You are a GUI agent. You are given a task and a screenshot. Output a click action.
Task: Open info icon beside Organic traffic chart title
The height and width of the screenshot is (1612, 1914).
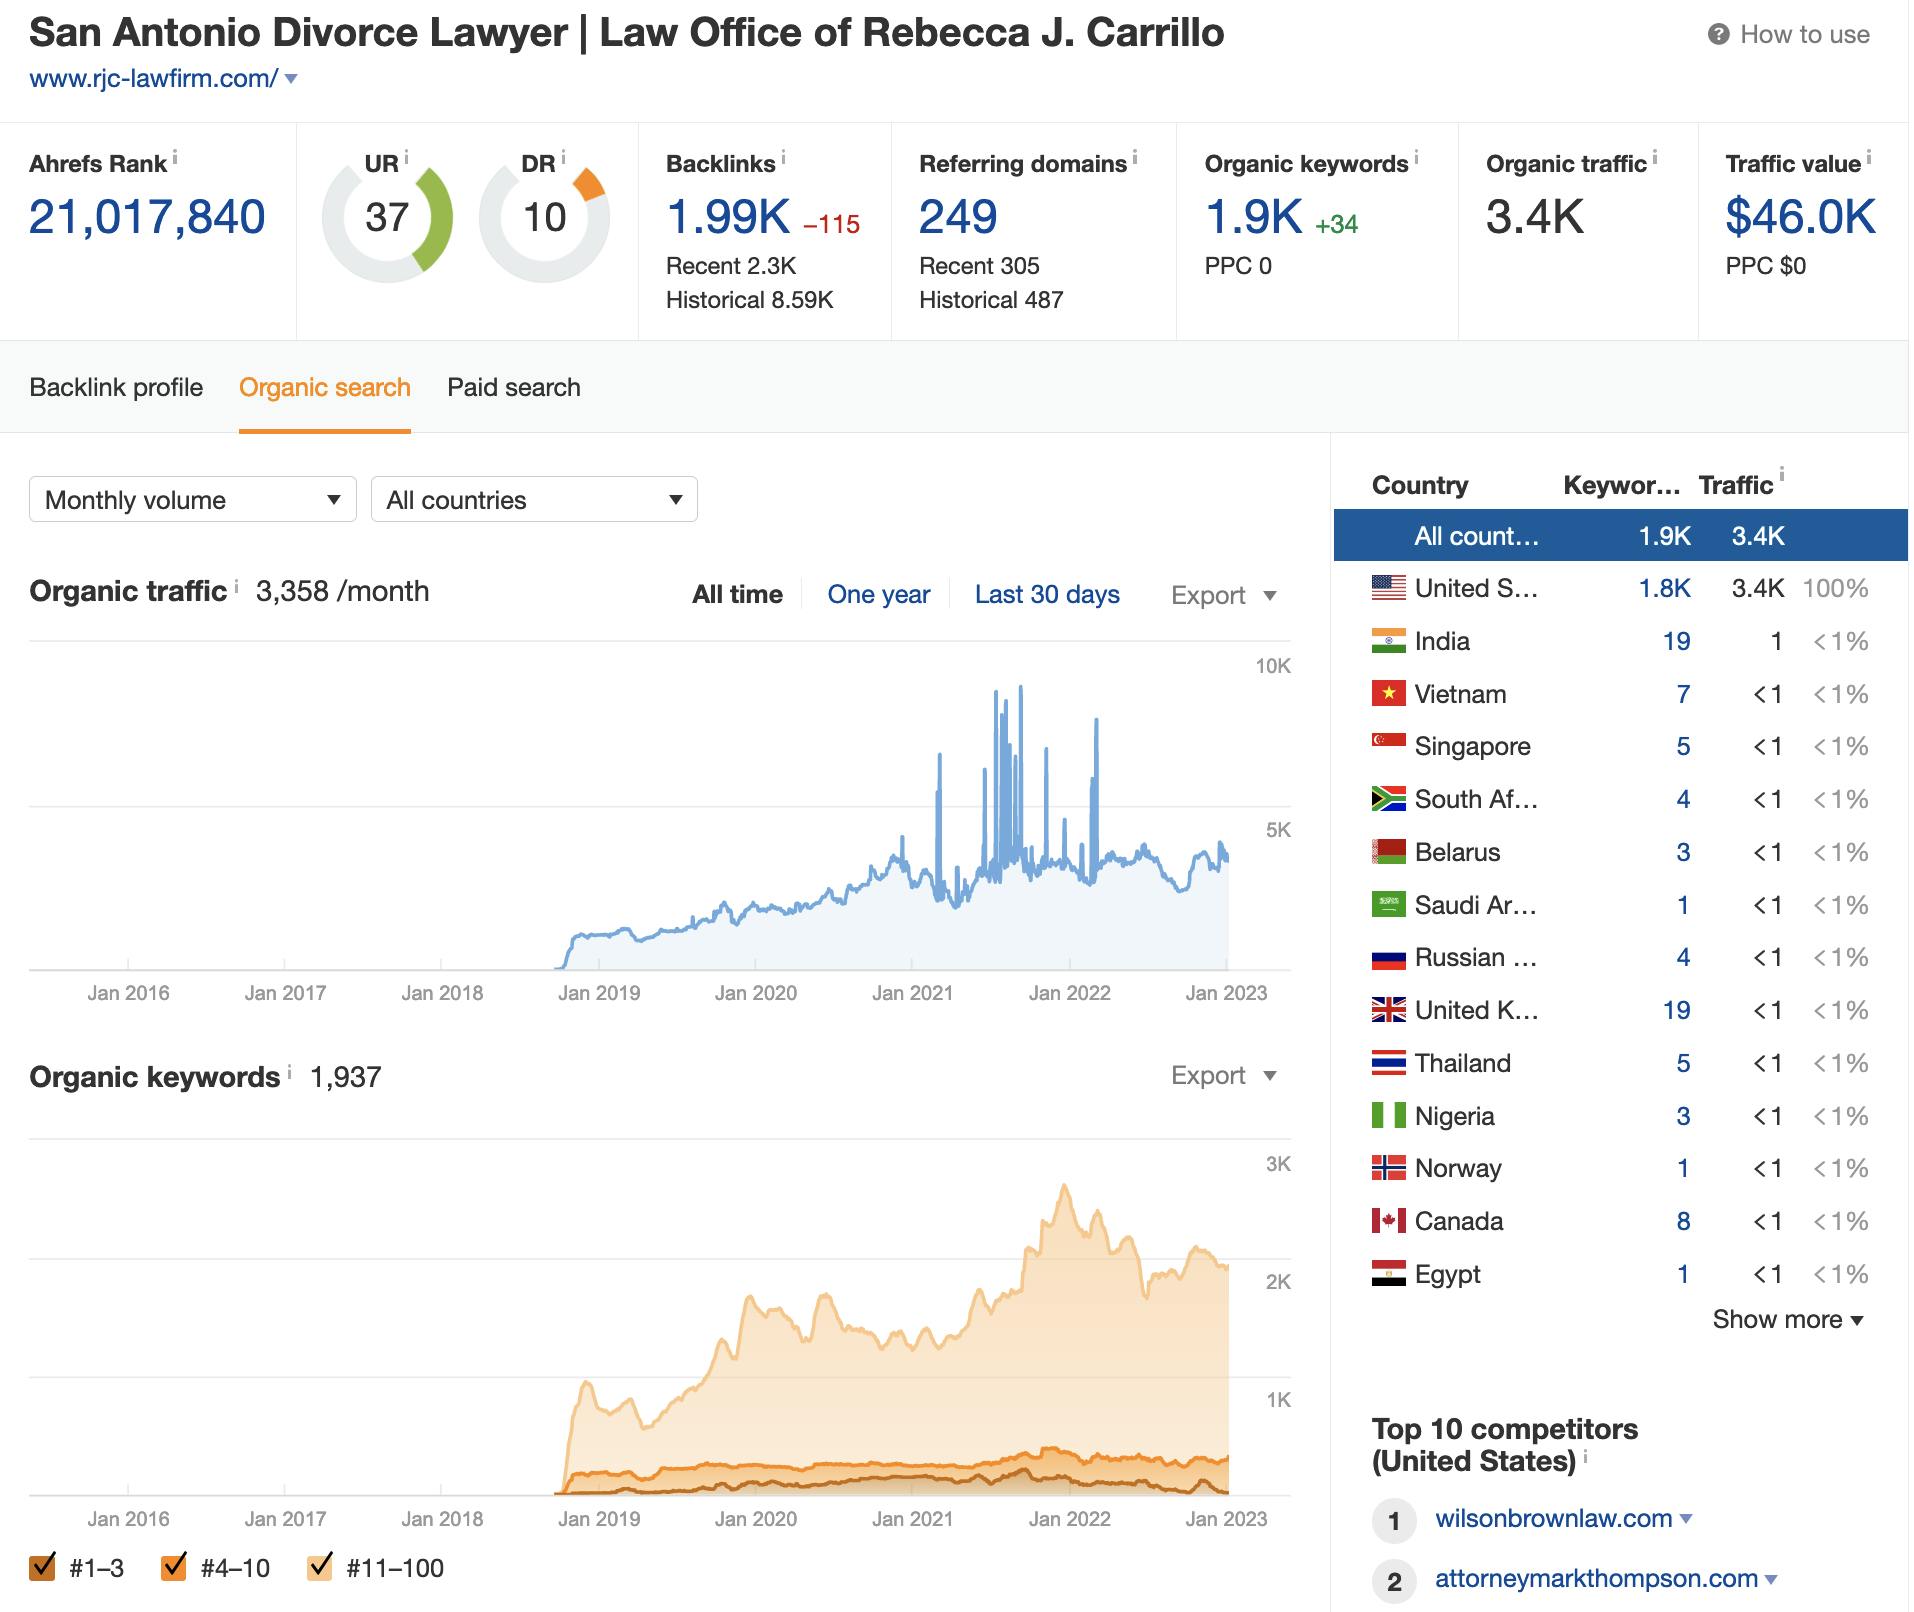coord(236,585)
